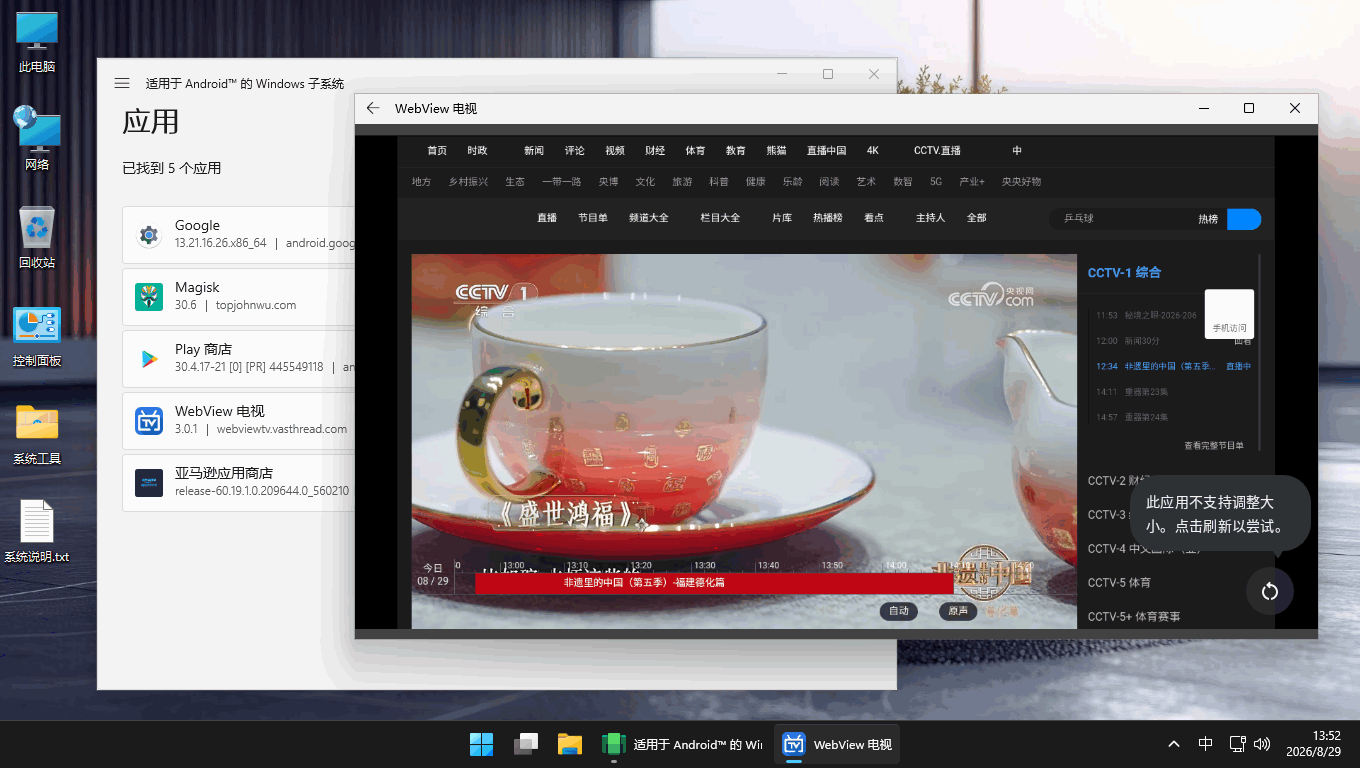Click the Play 商店 app icon
Image resolution: width=1360 pixels, height=768 pixels.
click(x=149, y=359)
